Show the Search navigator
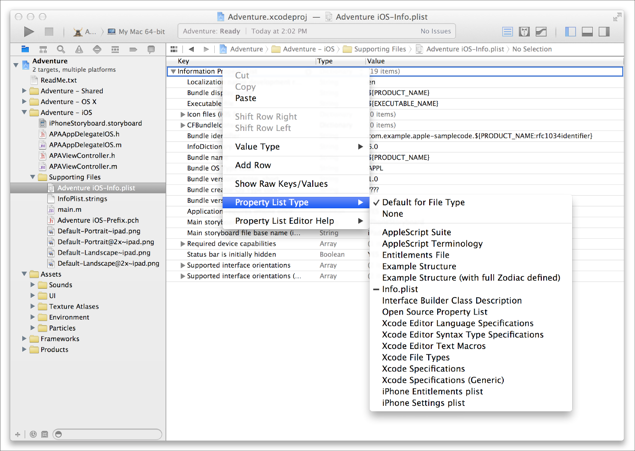The height and width of the screenshot is (451, 635). [61, 49]
